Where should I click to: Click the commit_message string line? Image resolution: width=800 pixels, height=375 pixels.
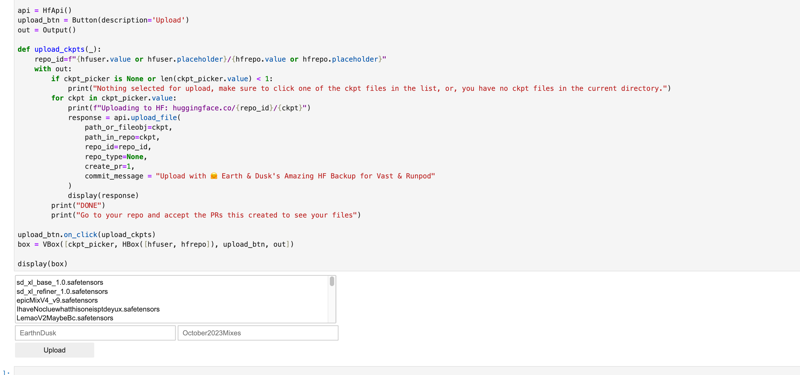(260, 176)
